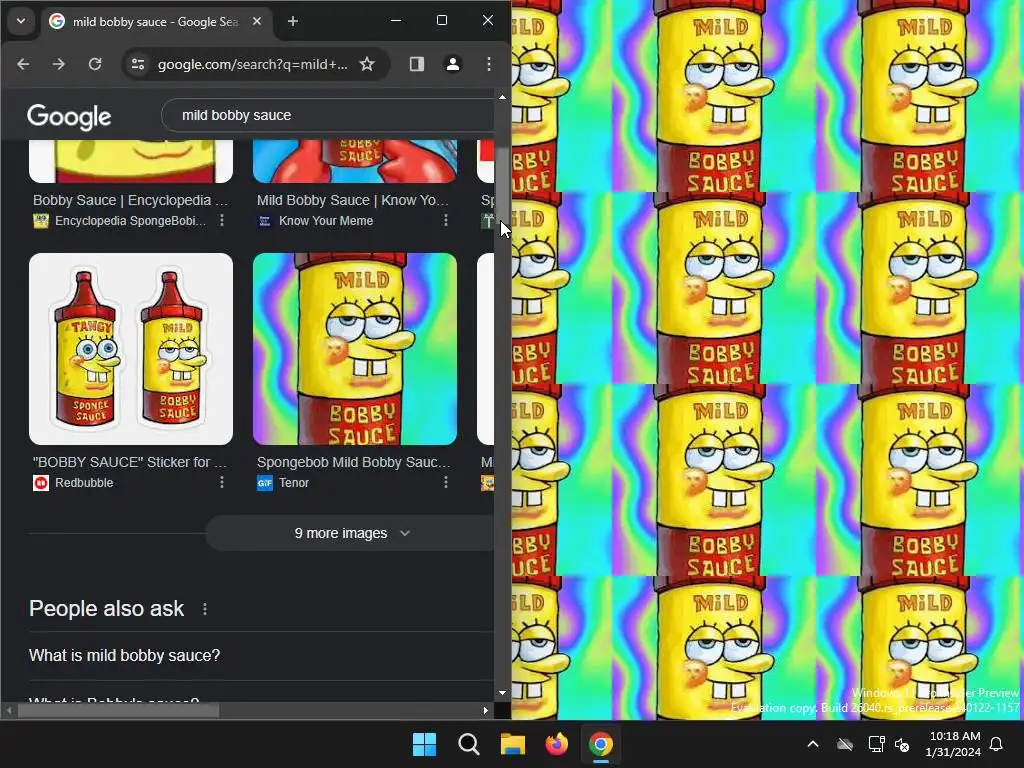Click Tenor source name text

coord(294,483)
